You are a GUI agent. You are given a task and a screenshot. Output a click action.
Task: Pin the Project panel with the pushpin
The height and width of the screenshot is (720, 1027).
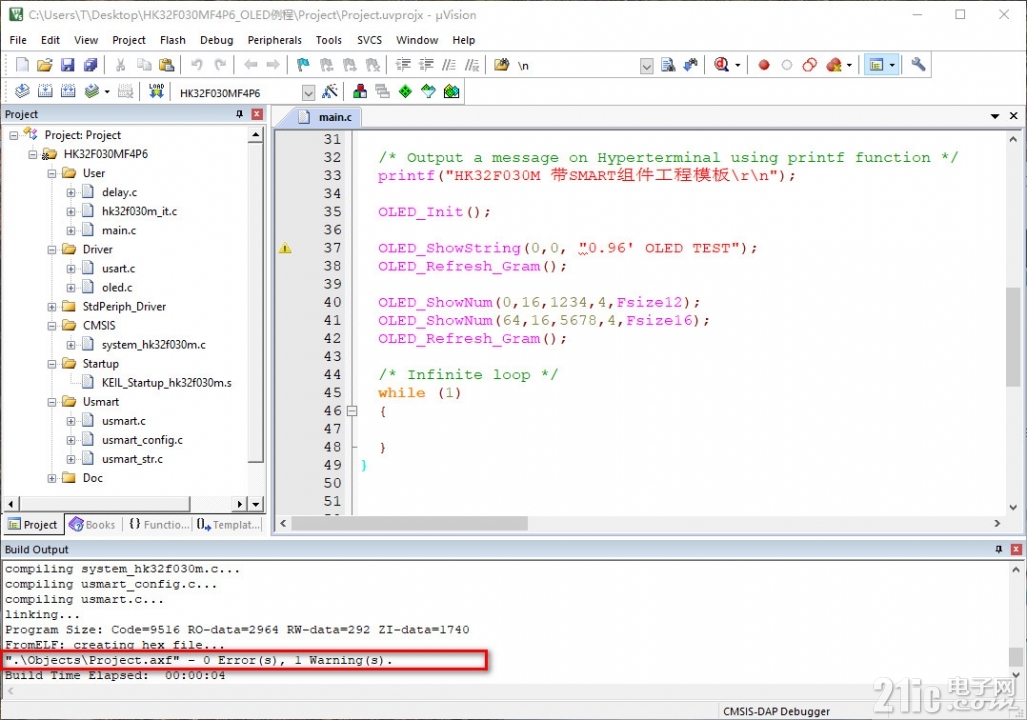coord(240,114)
